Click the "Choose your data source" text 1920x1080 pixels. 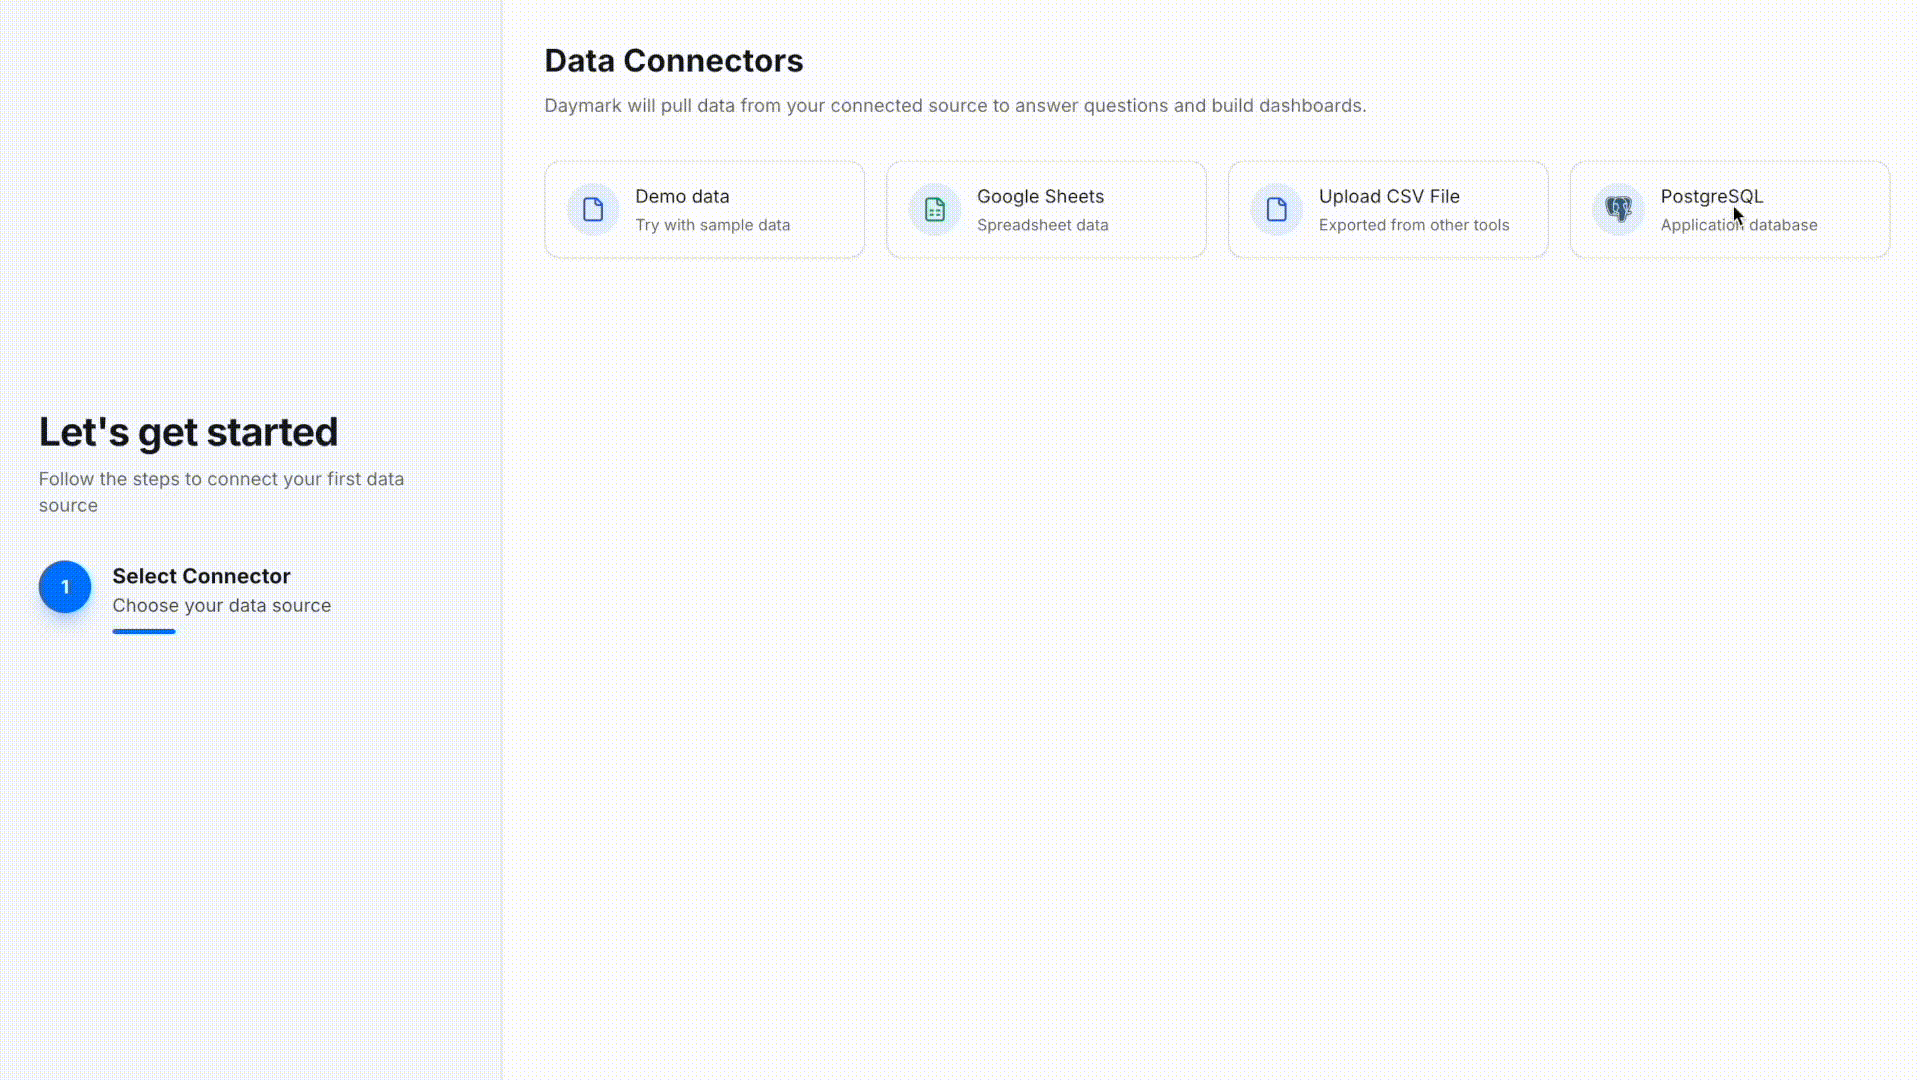coord(222,605)
